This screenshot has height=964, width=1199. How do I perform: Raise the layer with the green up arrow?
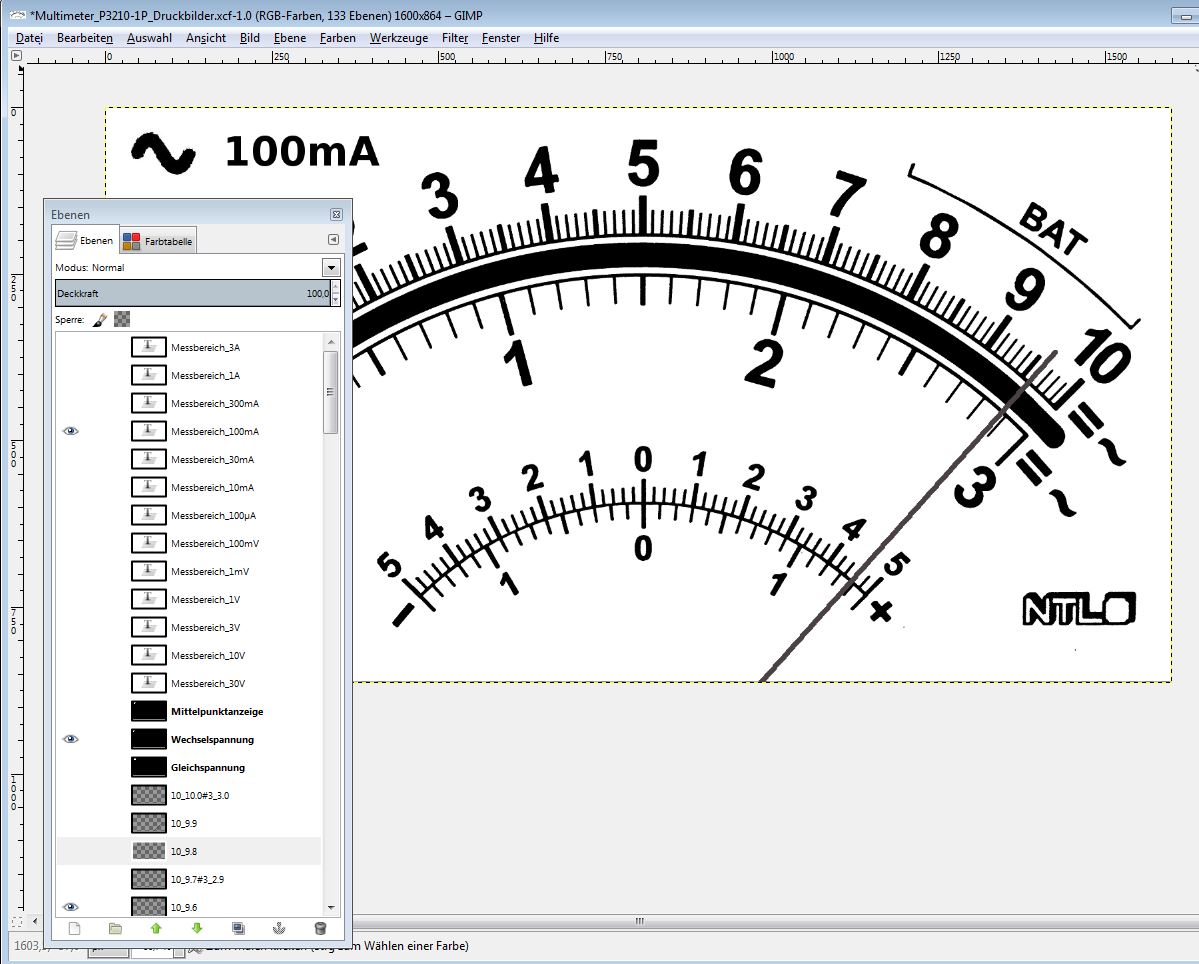click(x=156, y=928)
